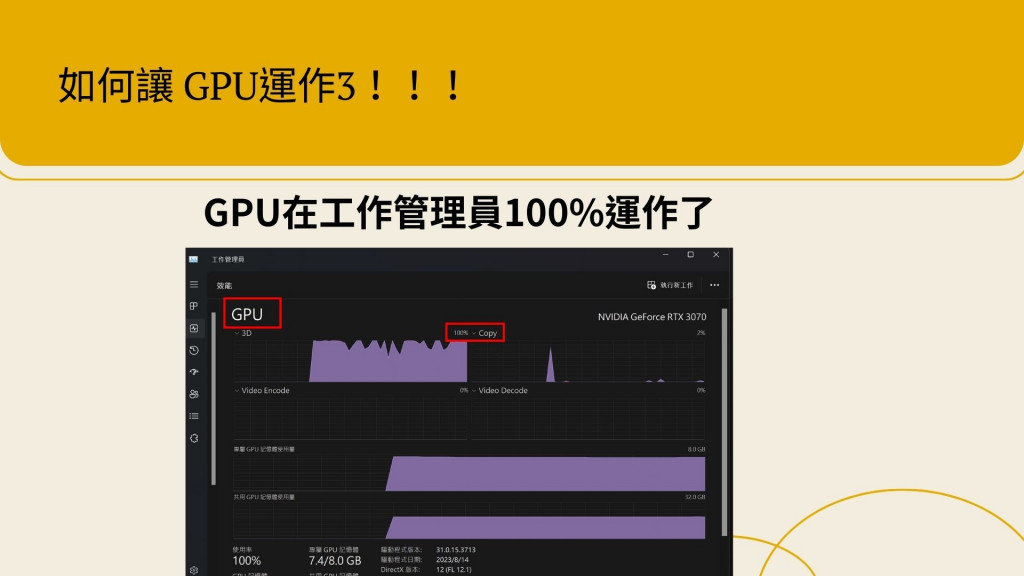Open the 3D engine dropdown
The height and width of the screenshot is (576, 1024).
click(243, 333)
